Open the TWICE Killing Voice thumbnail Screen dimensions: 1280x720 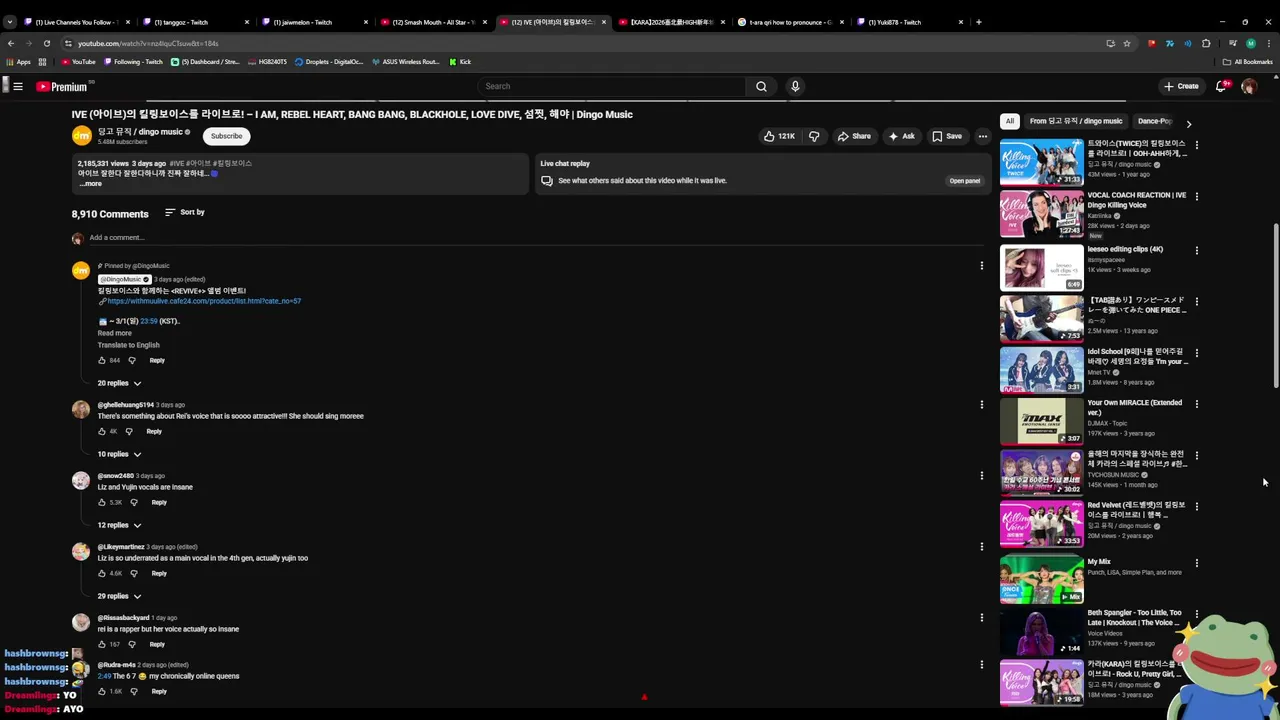coord(1041,162)
